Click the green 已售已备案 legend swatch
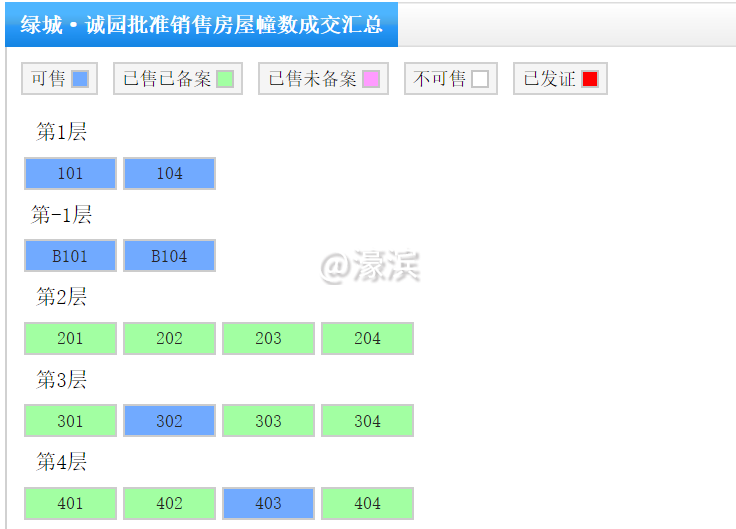The height and width of the screenshot is (529, 736). click(225, 79)
